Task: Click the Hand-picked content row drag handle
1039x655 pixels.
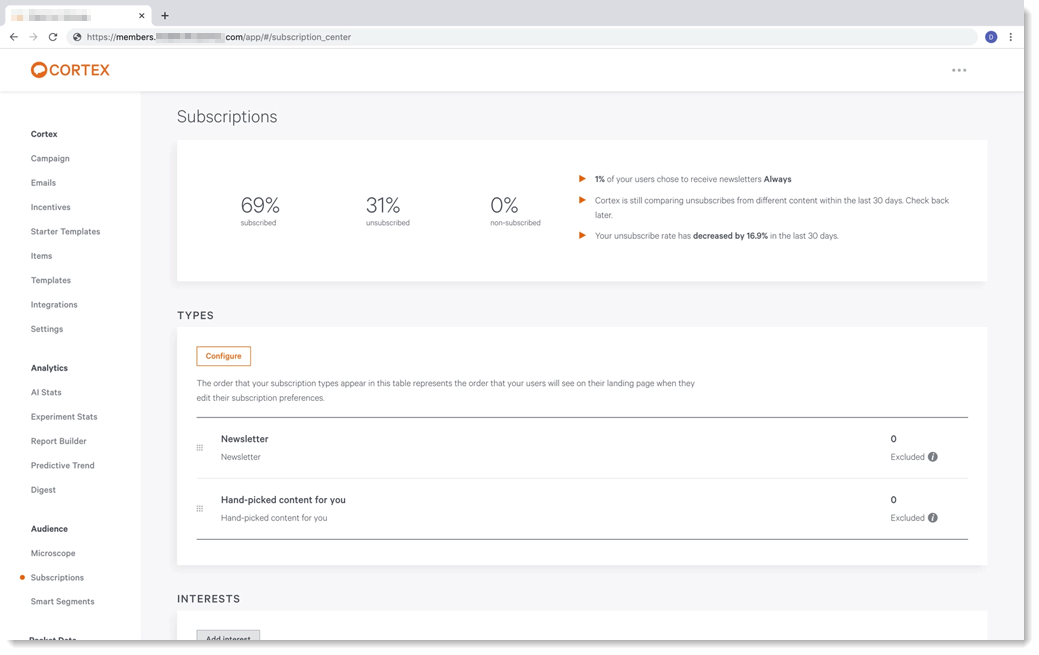Action: 199,509
